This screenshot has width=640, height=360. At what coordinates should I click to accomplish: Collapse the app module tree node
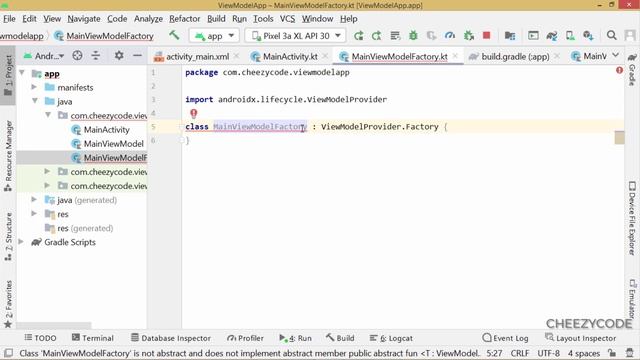pyautogui.click(x=22, y=73)
